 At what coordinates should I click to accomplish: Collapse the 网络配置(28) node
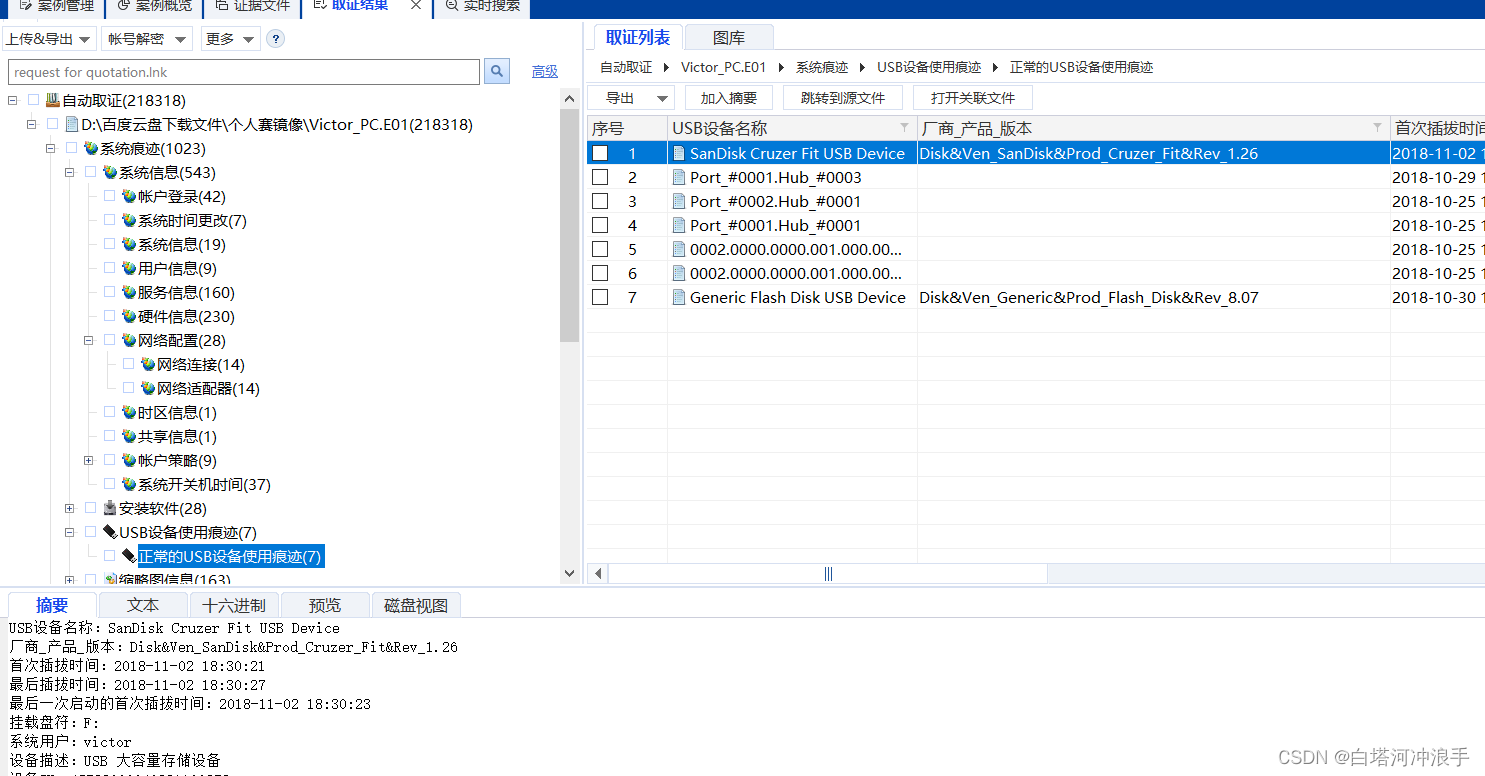click(89, 340)
